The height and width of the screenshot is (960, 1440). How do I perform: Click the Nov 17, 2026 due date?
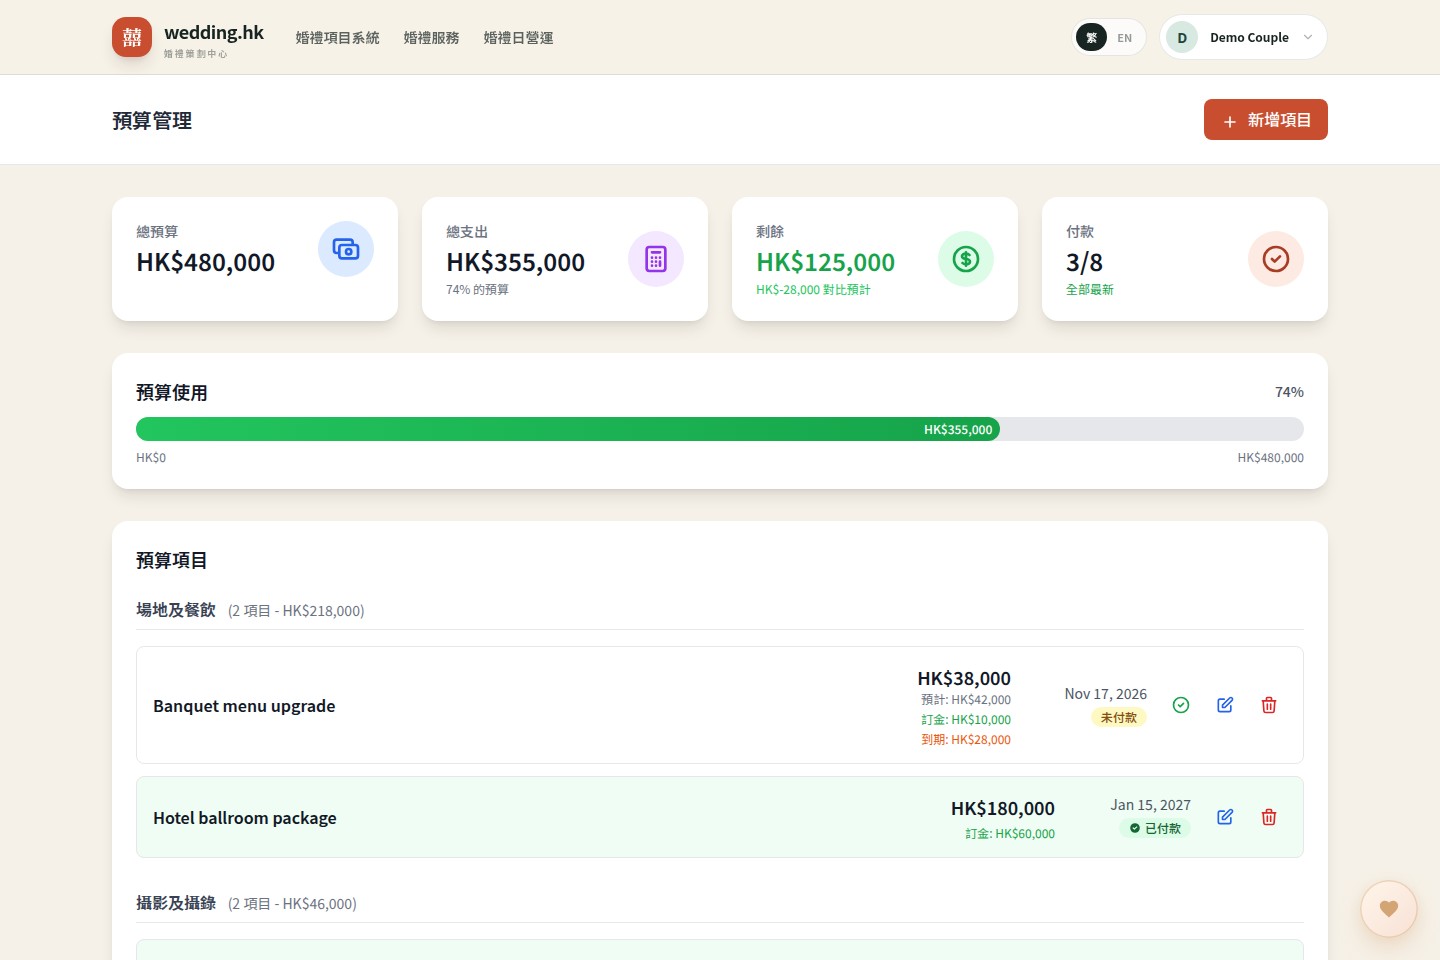1106,694
